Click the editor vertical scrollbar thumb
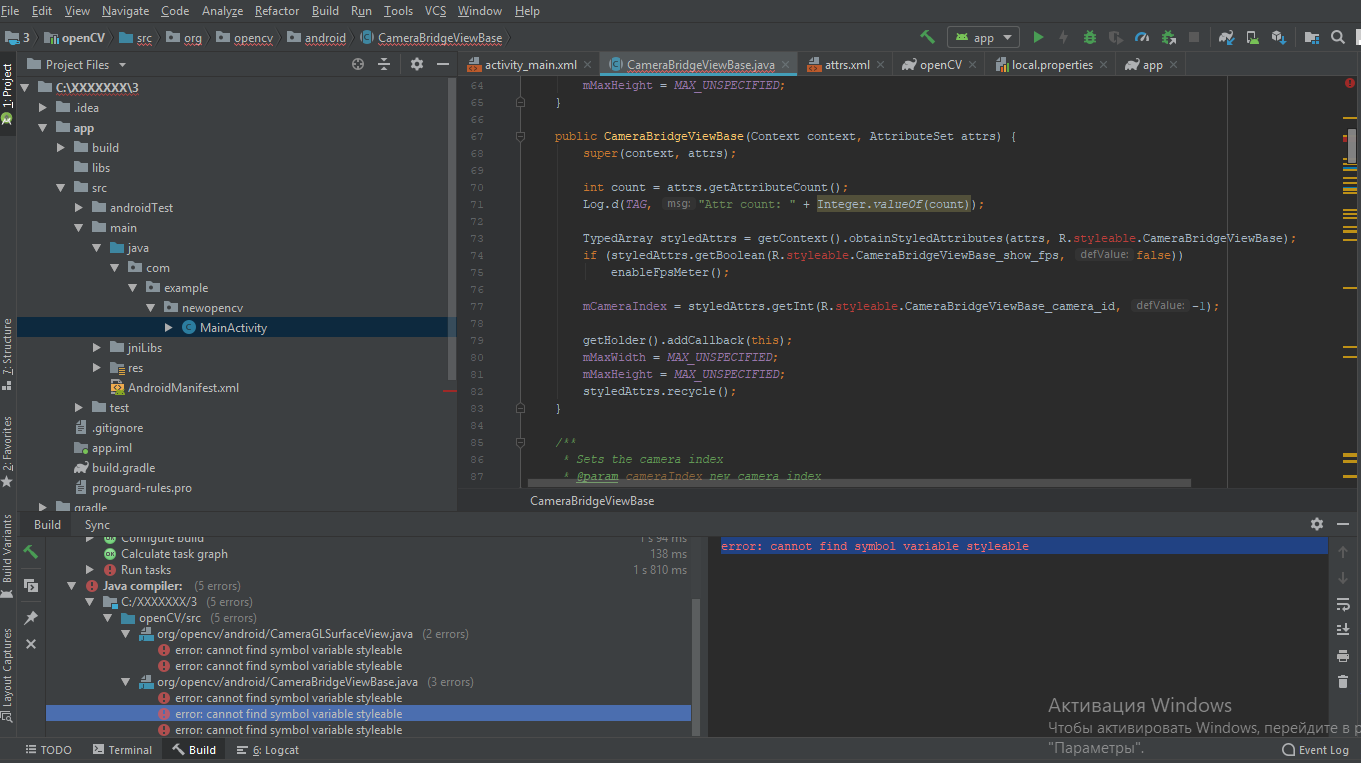This screenshot has width=1361, height=763. tap(1352, 145)
